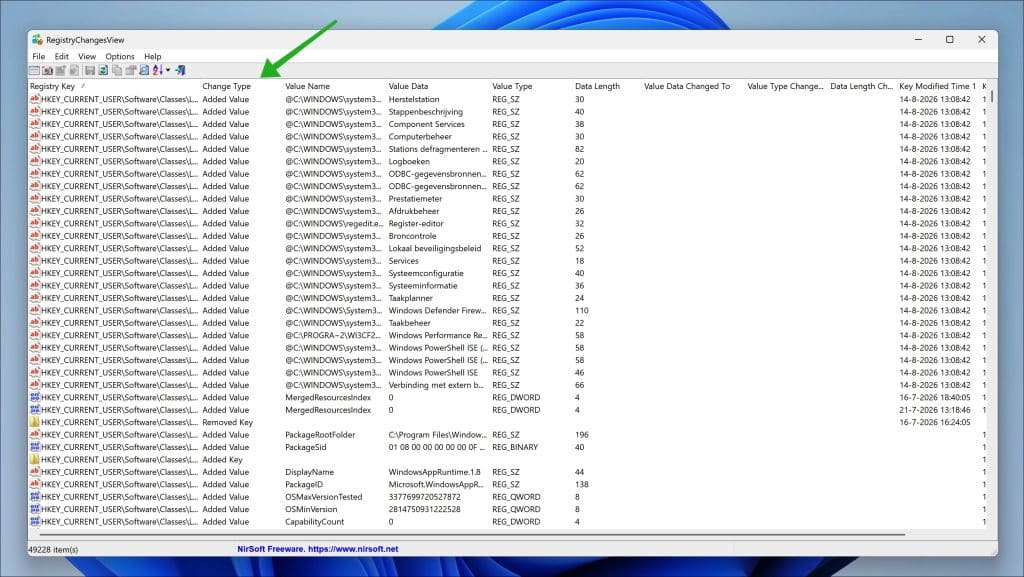The image size is (1024, 577).
Task: Click the Properties toolbar icon
Action: coord(131,70)
